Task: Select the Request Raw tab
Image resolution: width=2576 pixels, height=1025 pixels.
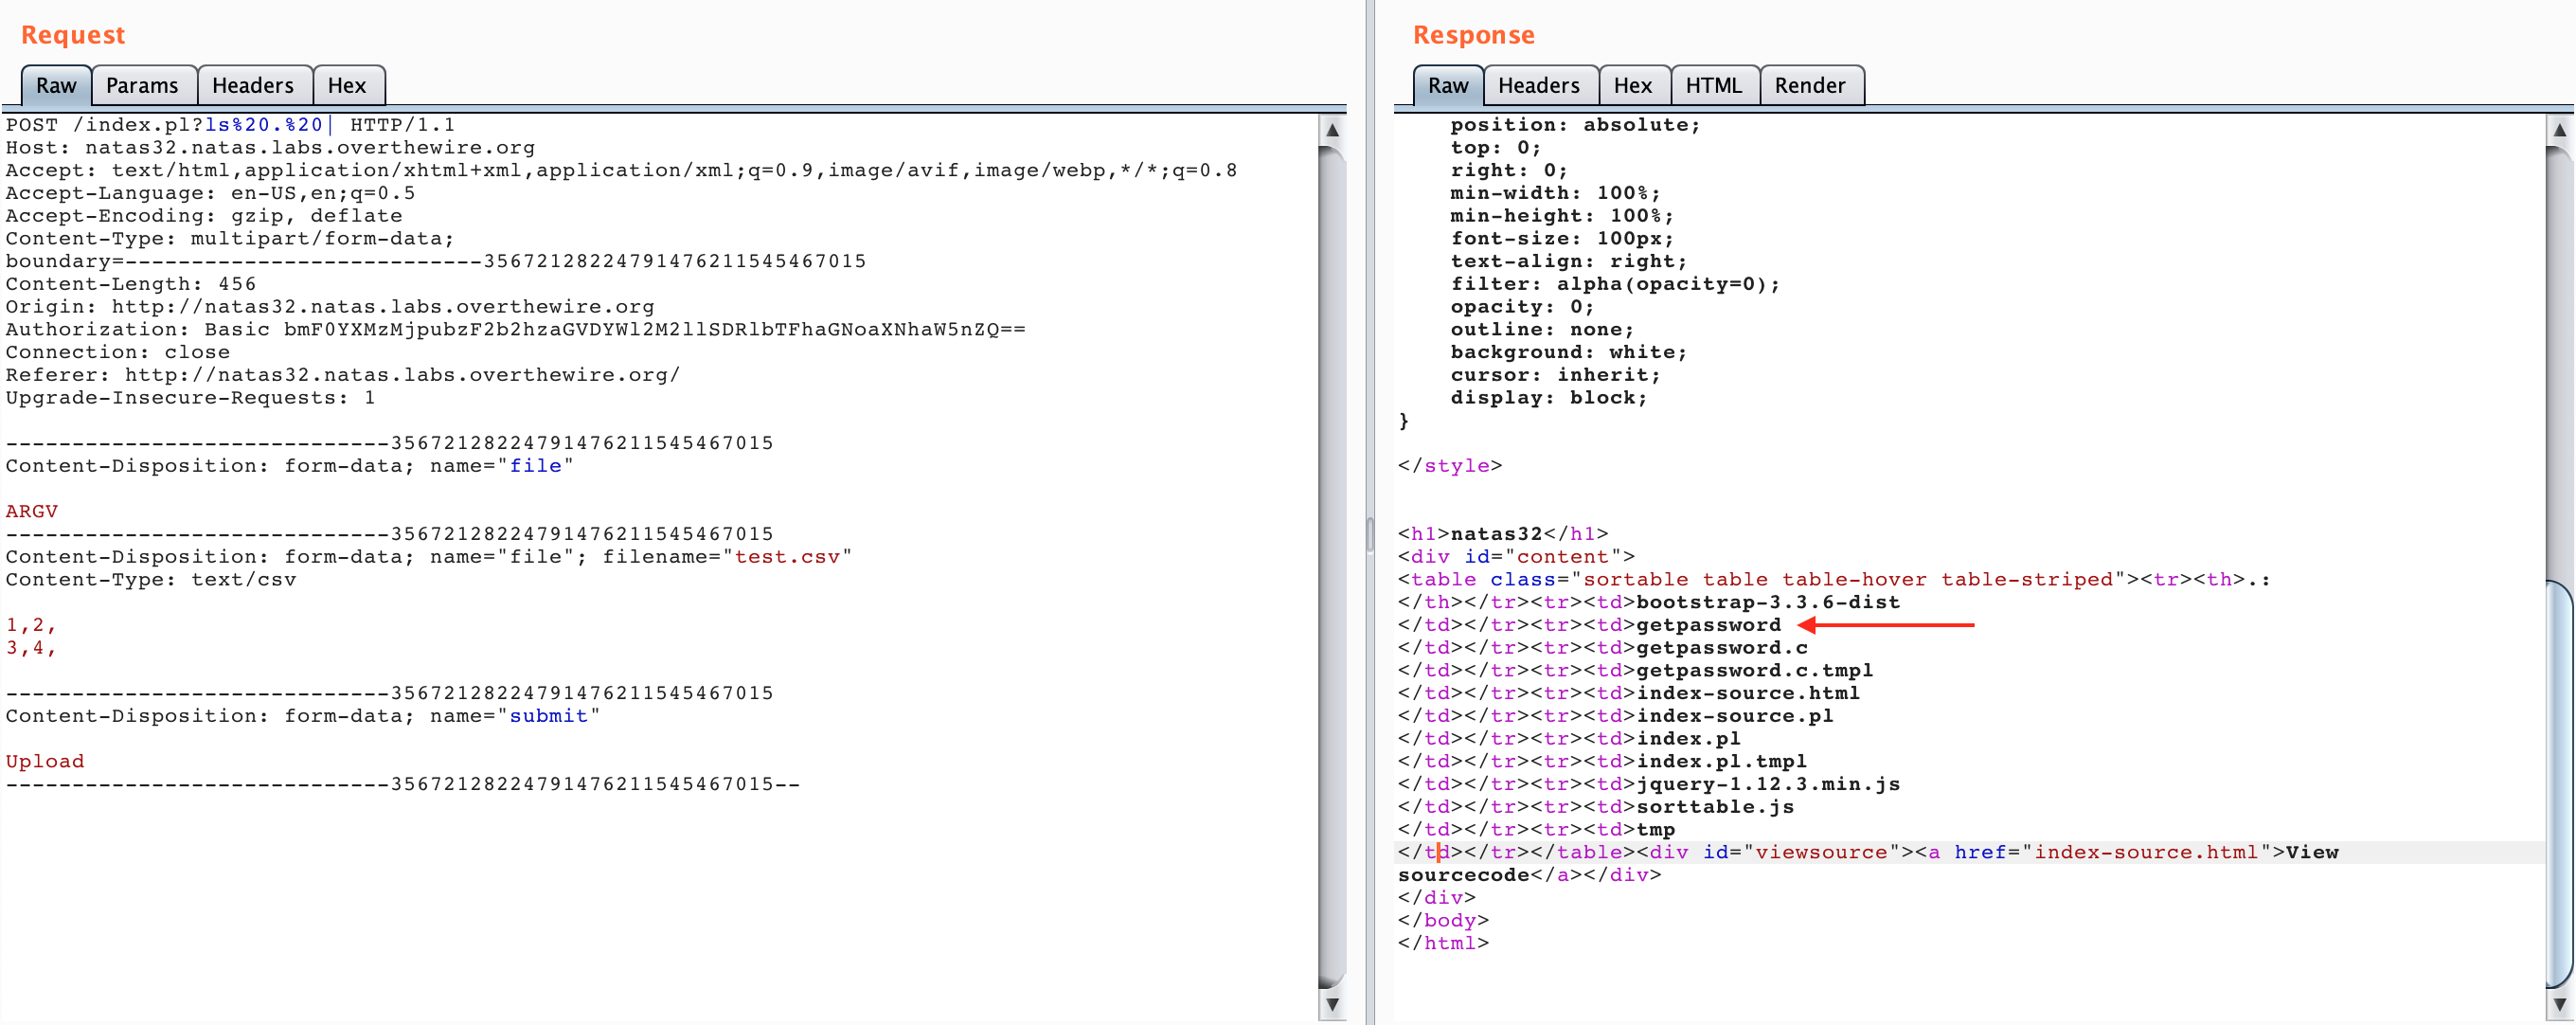Action: [x=56, y=86]
